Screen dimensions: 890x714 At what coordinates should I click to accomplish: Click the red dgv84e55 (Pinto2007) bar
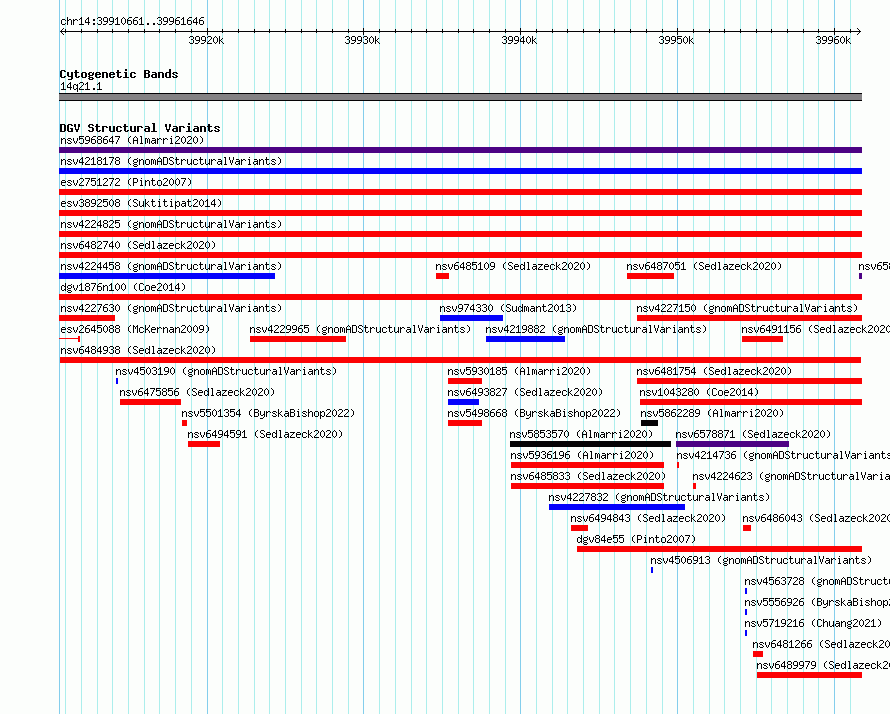[719, 549]
